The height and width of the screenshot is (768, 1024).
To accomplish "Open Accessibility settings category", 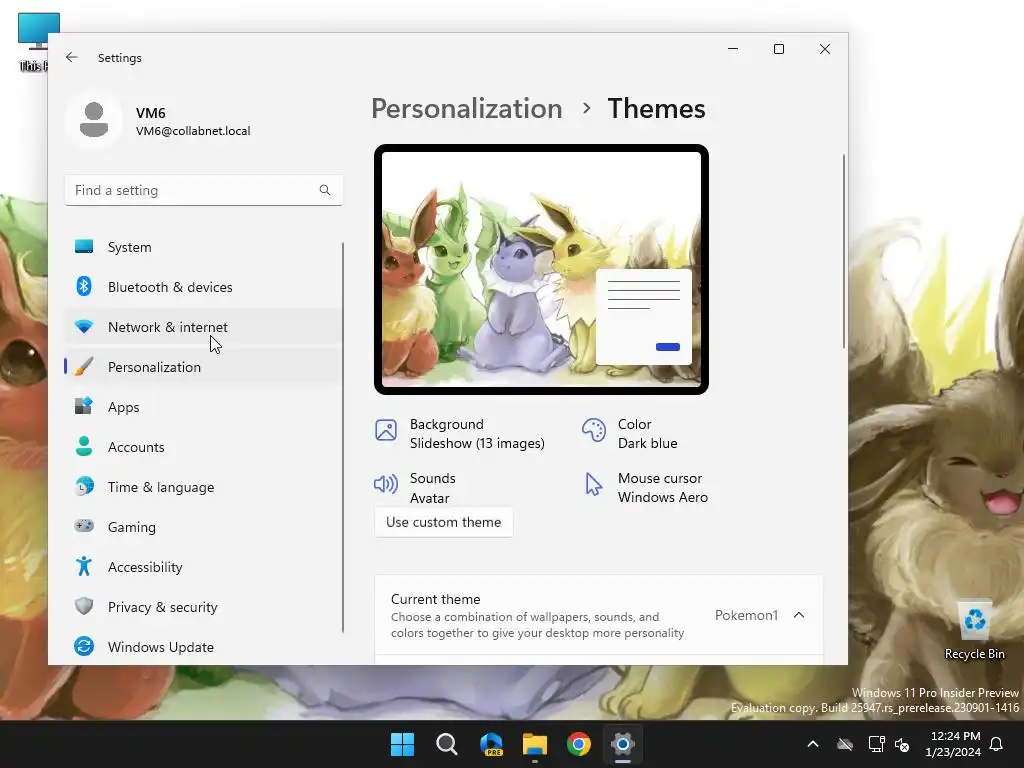I will pos(203,567).
